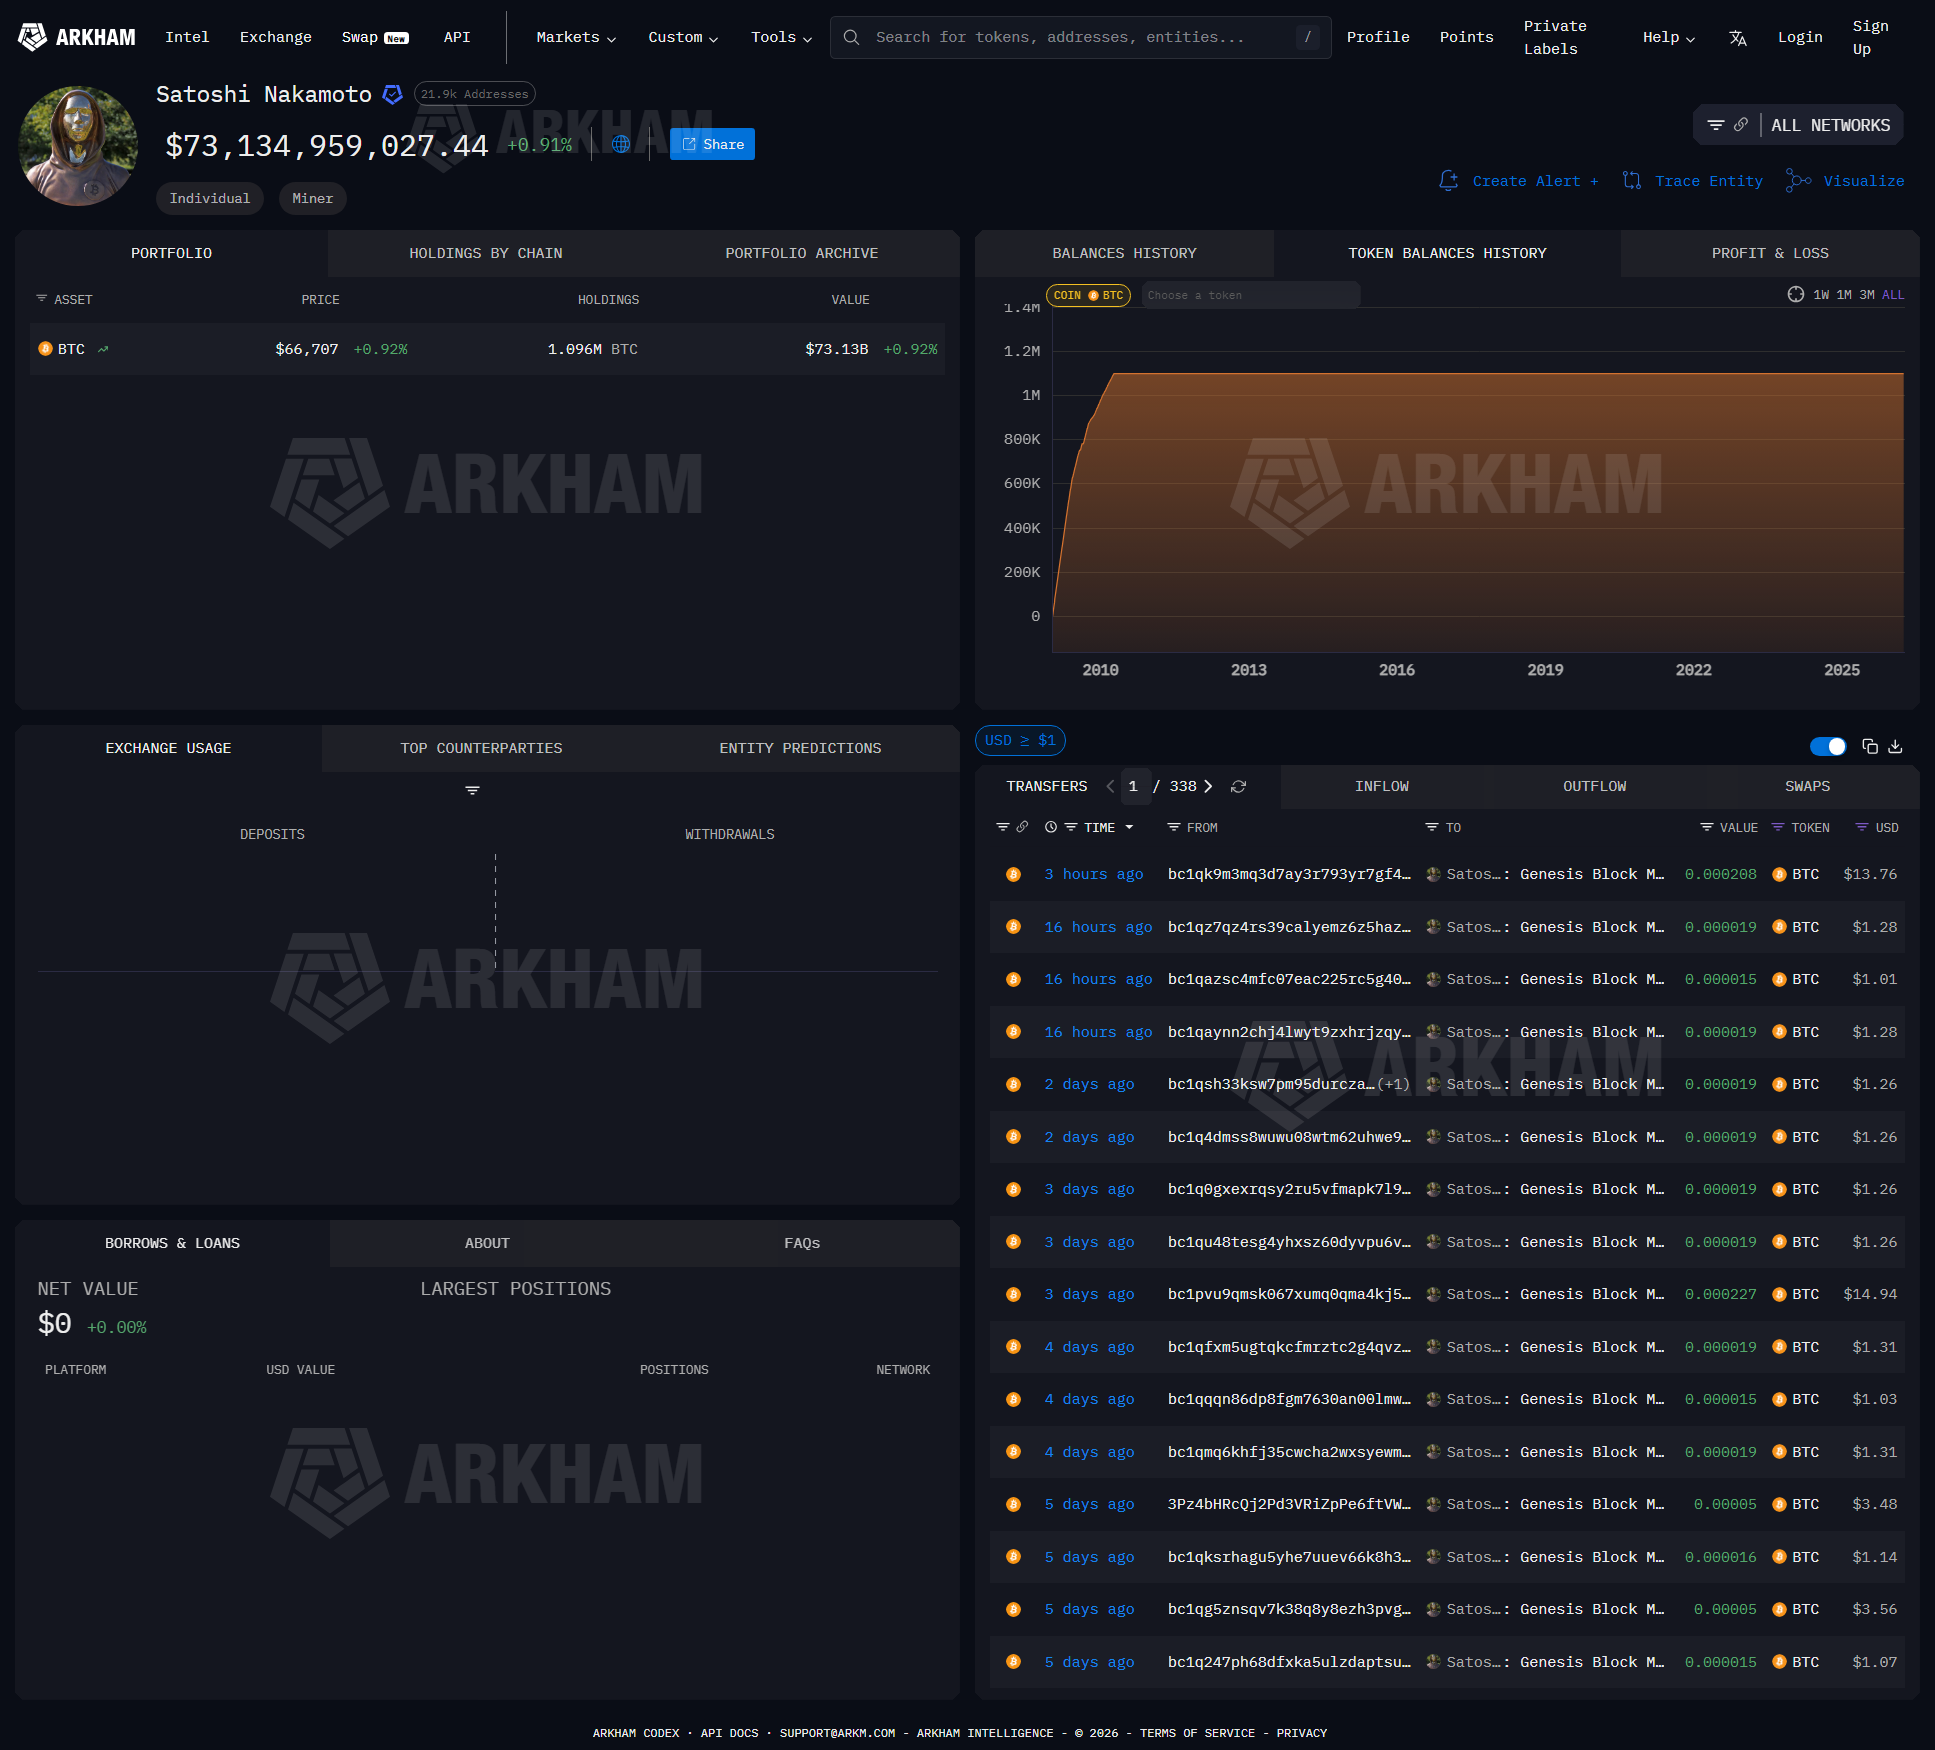Click the download transfers icon
The height and width of the screenshot is (1750, 1935).
click(x=1895, y=747)
